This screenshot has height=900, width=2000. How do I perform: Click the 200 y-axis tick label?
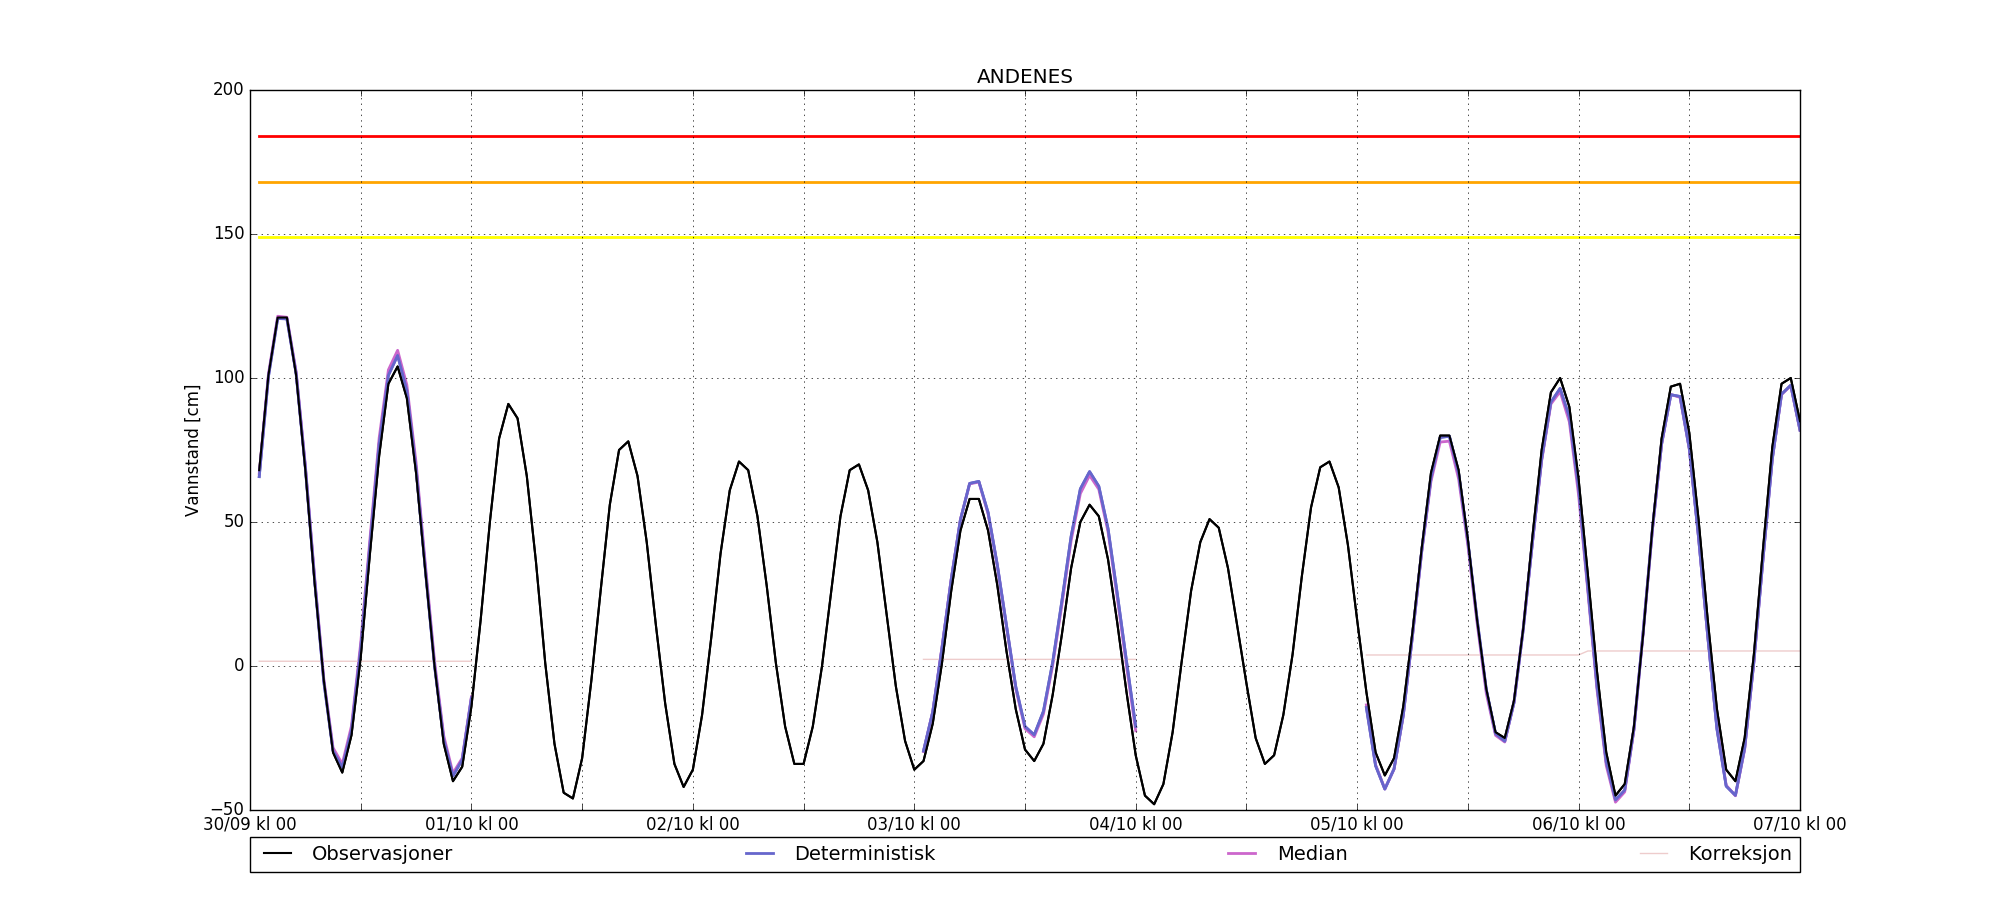point(228,90)
